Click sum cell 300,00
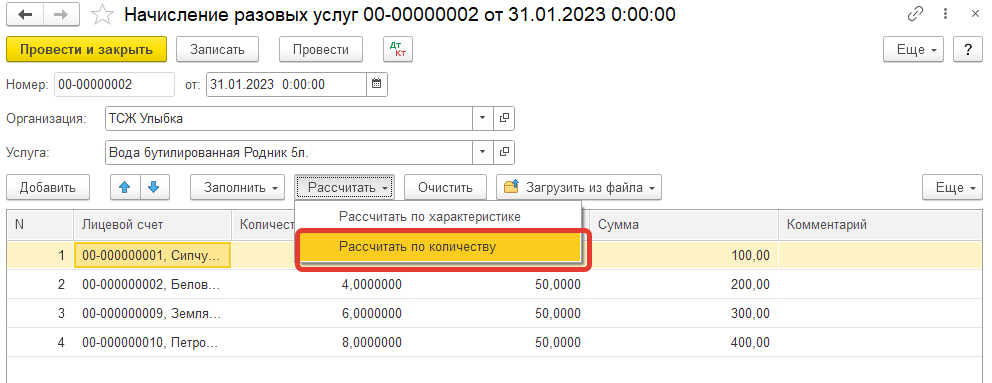Screen dimensions: 992x383 685,313
